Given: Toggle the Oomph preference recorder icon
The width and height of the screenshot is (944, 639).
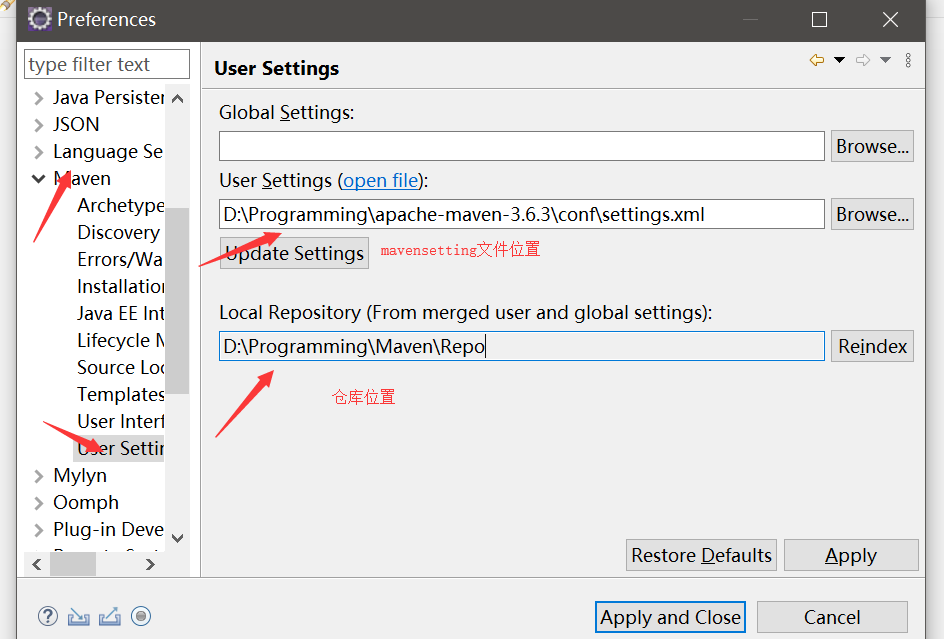Looking at the screenshot, I should coord(141,616).
